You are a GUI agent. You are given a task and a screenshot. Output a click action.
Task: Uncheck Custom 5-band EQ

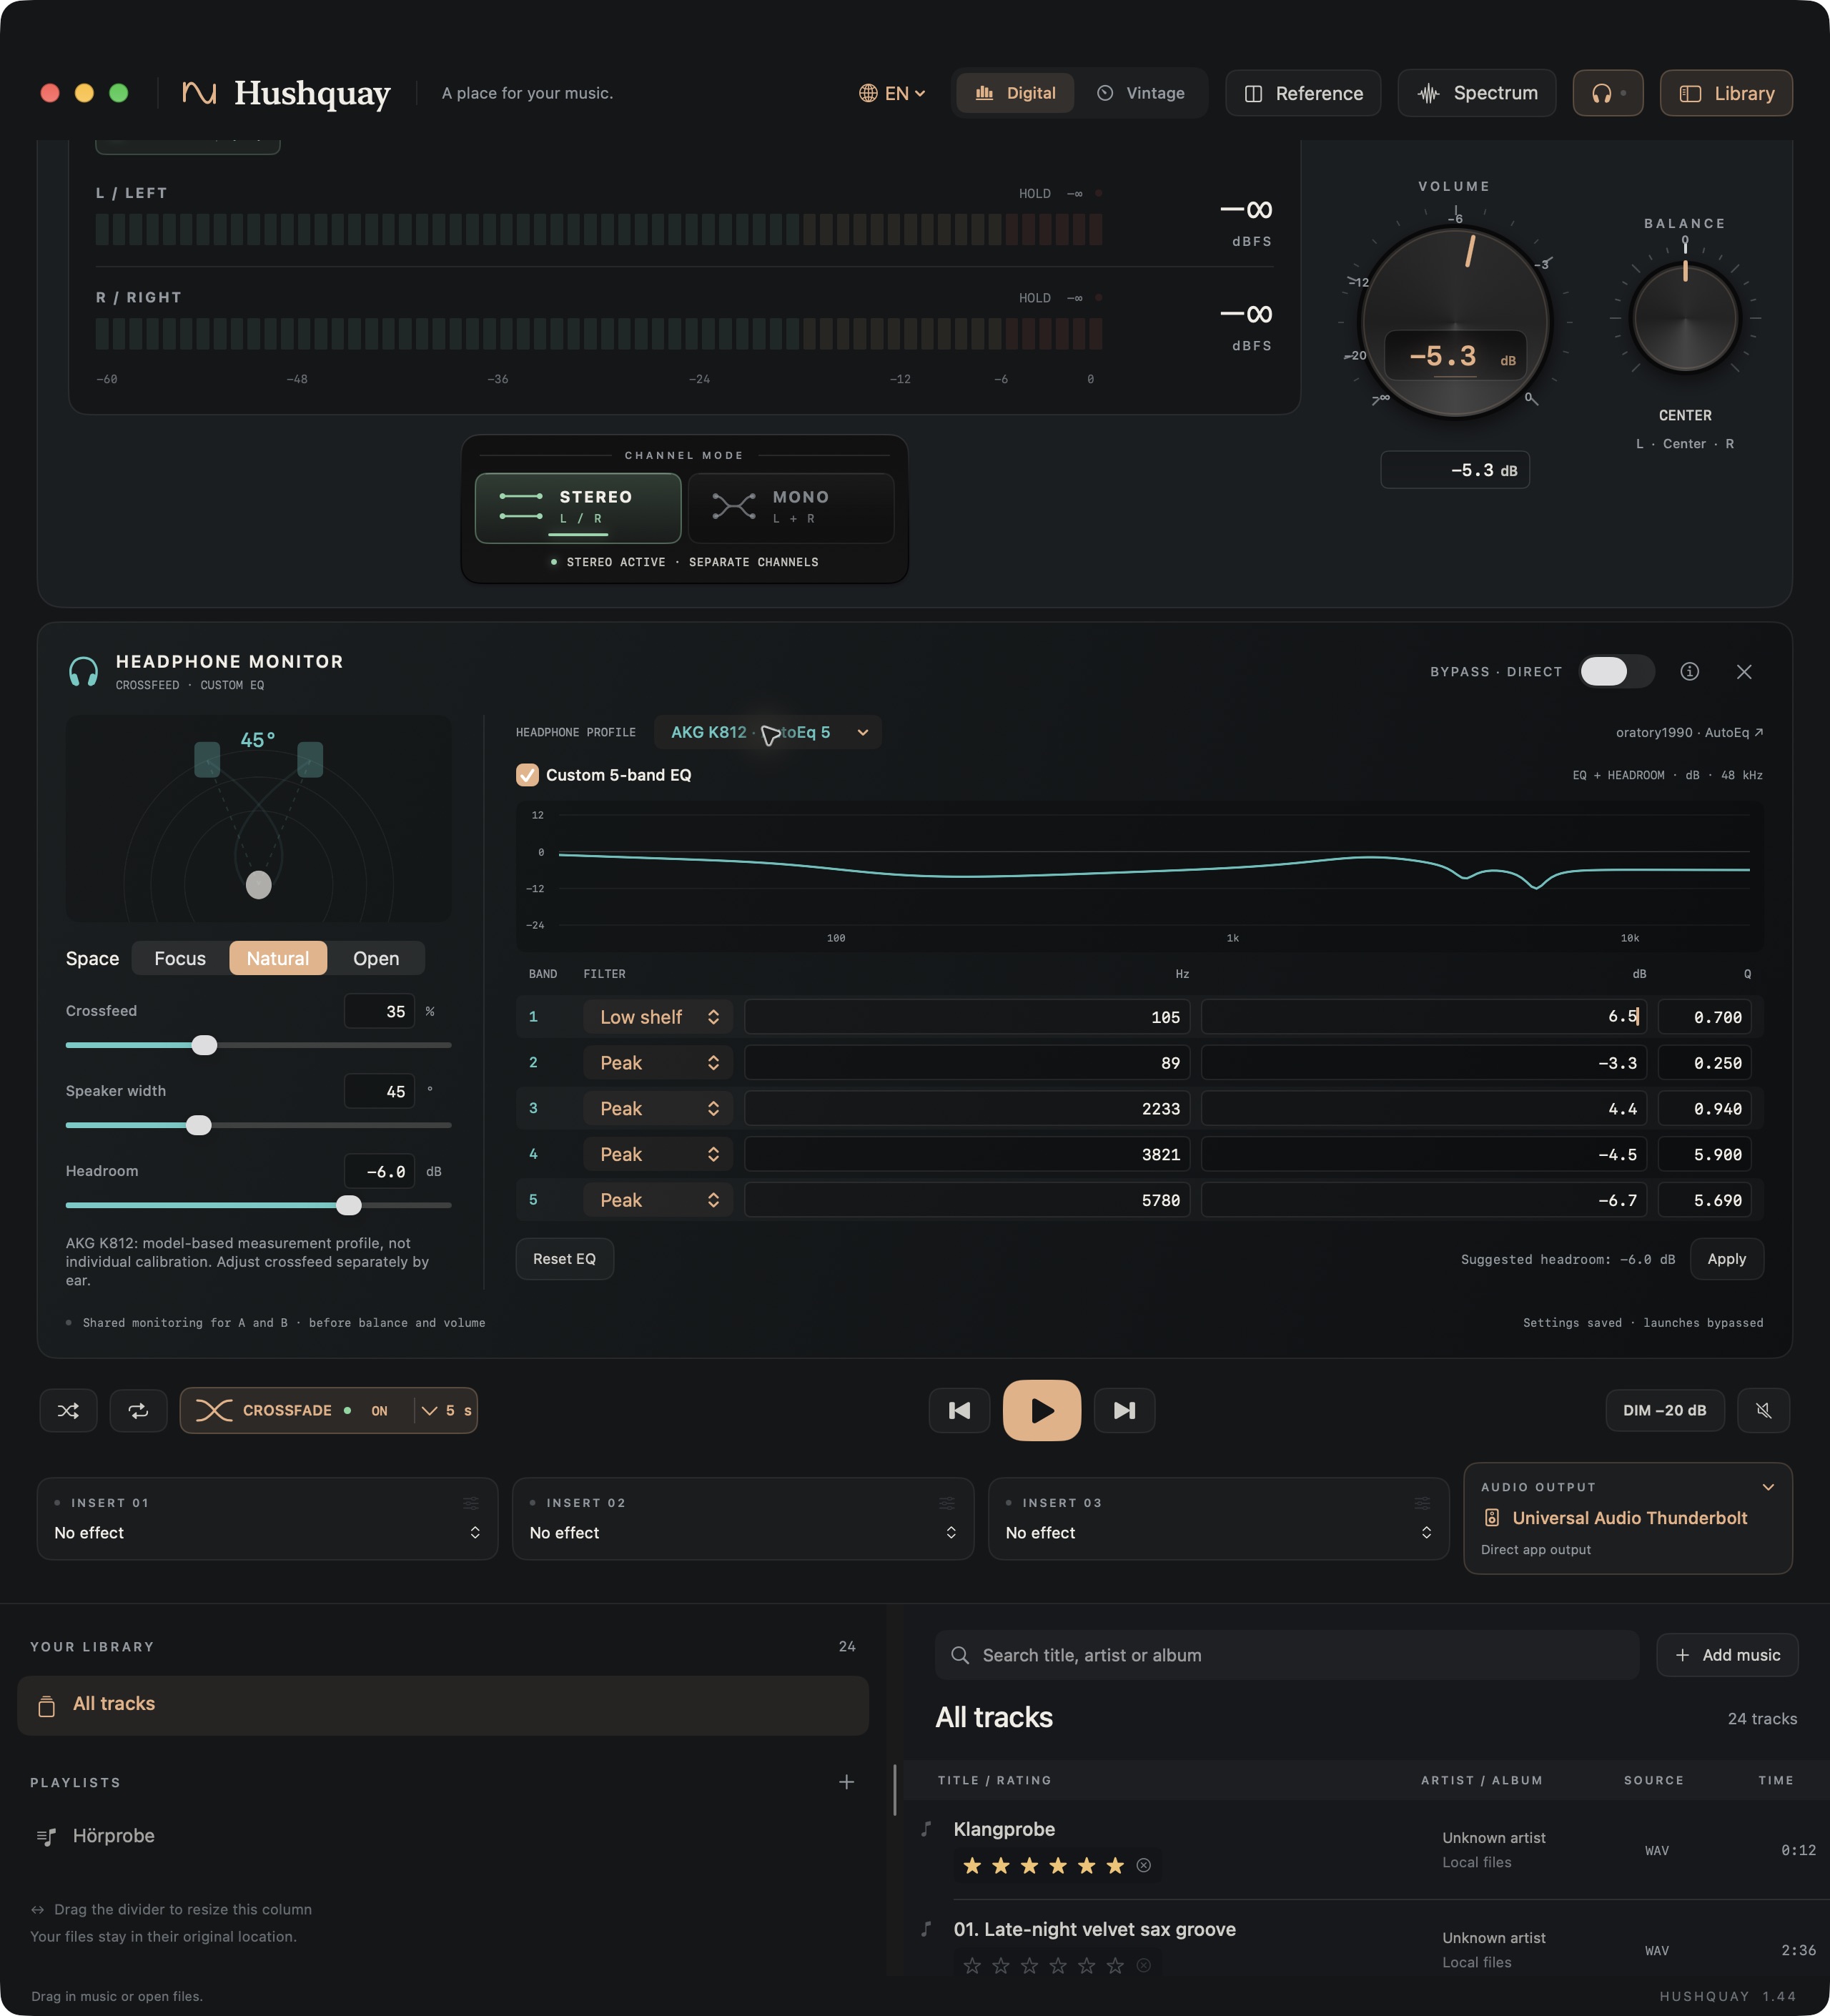527,775
